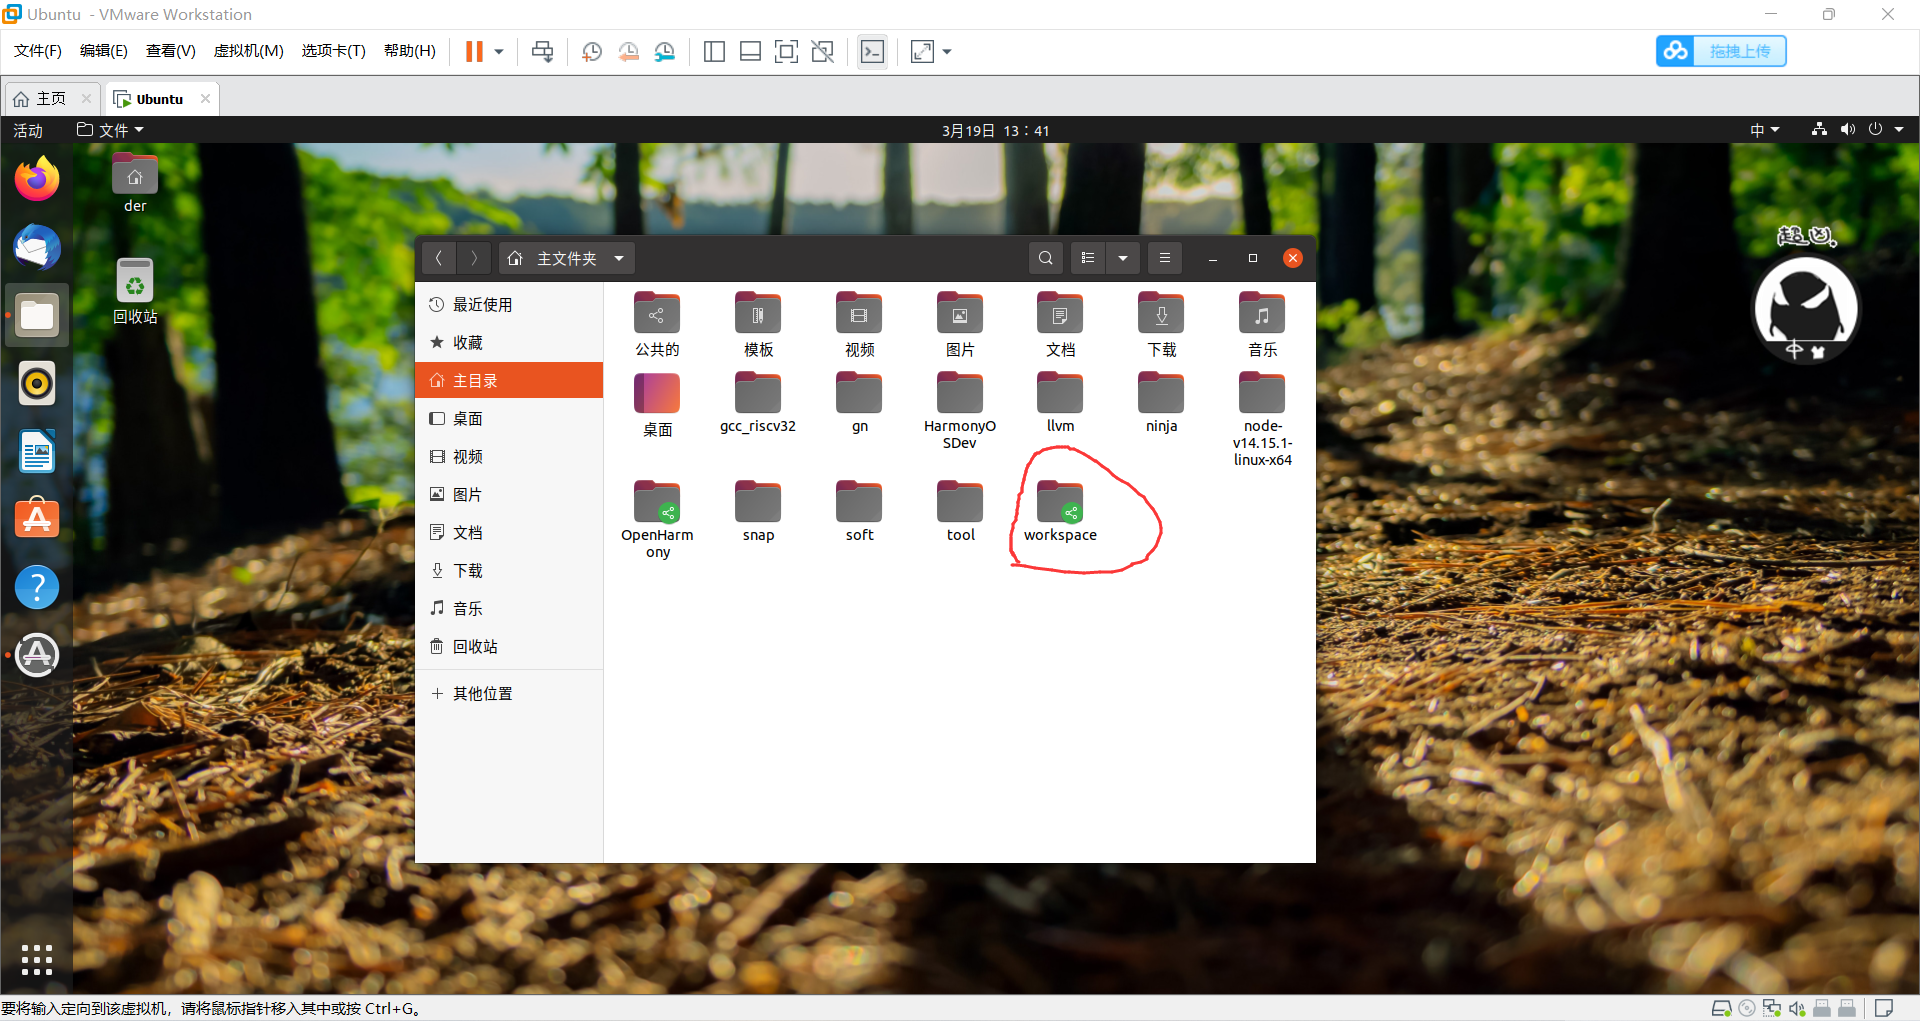Viewport: 1920px width, 1021px height.
Task: Select the workspace folder
Action: [1060, 512]
